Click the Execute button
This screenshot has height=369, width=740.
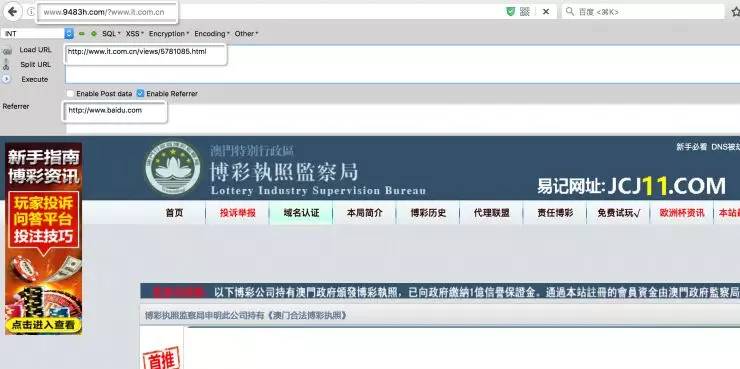coord(34,79)
